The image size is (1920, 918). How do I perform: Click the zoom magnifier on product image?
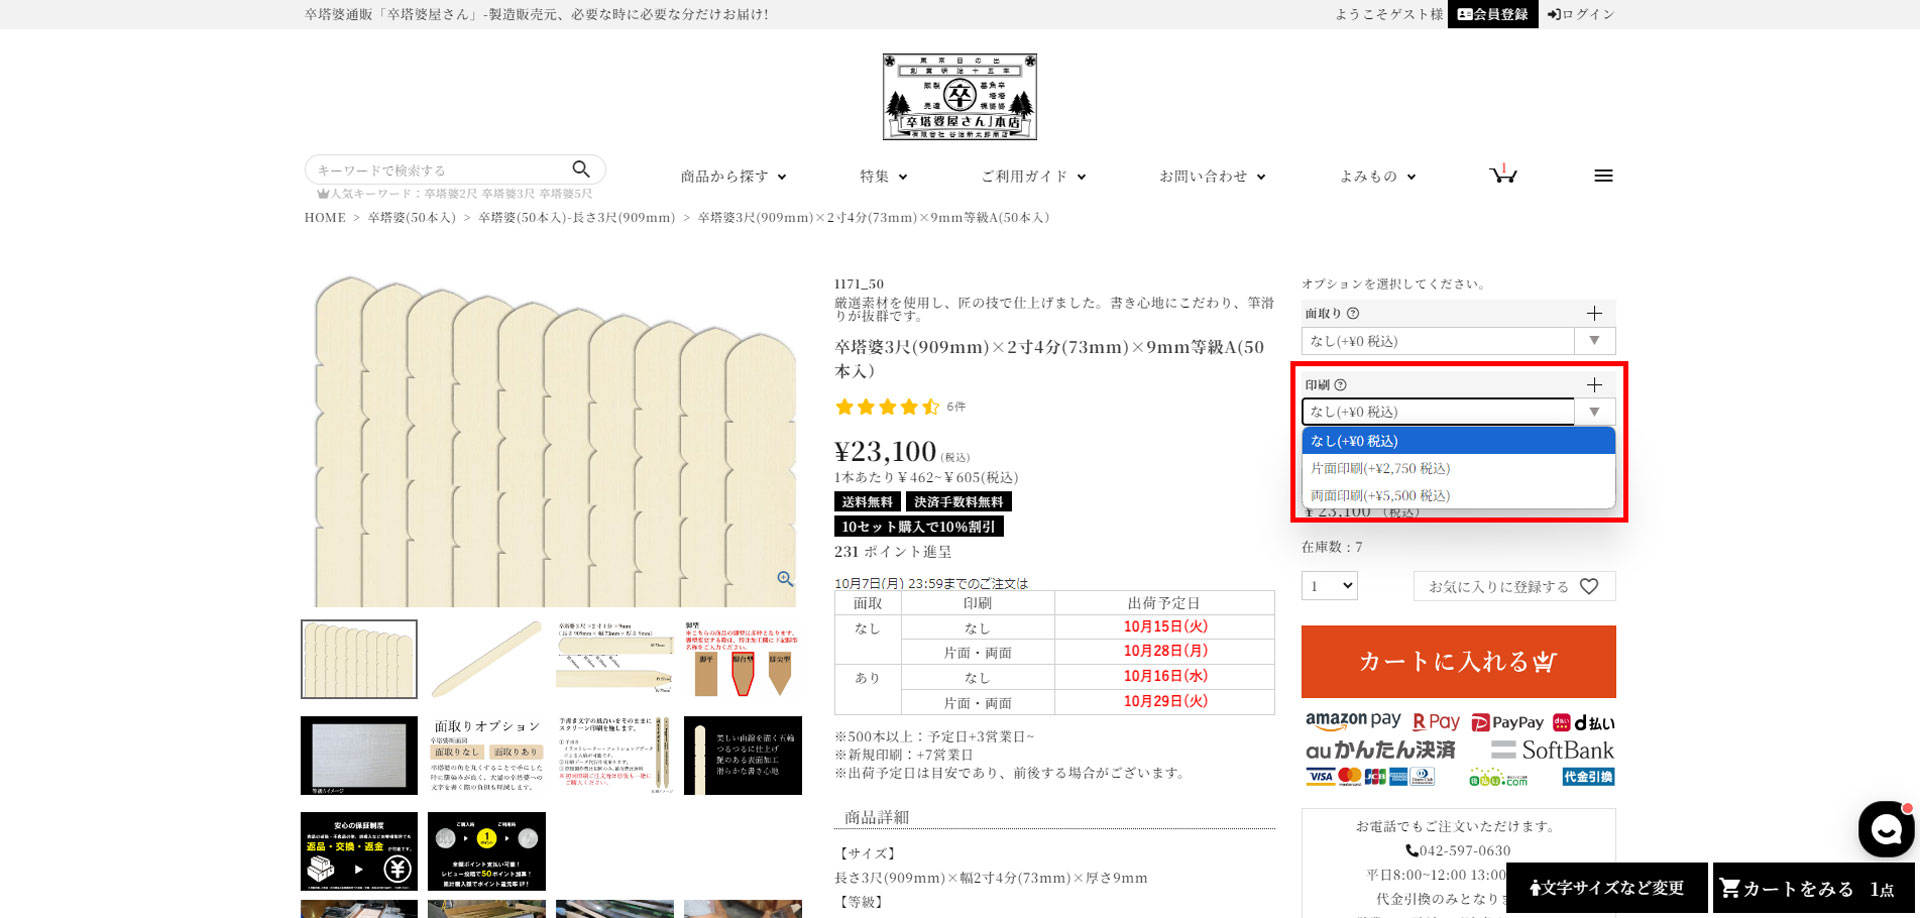coord(785,579)
